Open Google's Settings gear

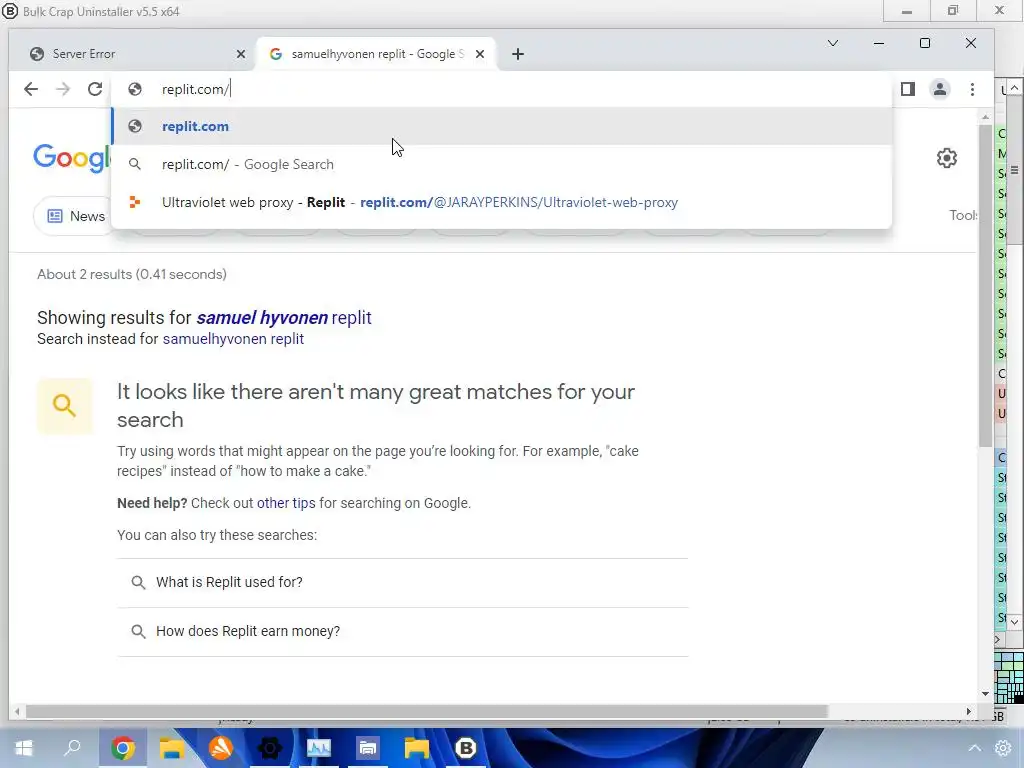tap(947, 158)
